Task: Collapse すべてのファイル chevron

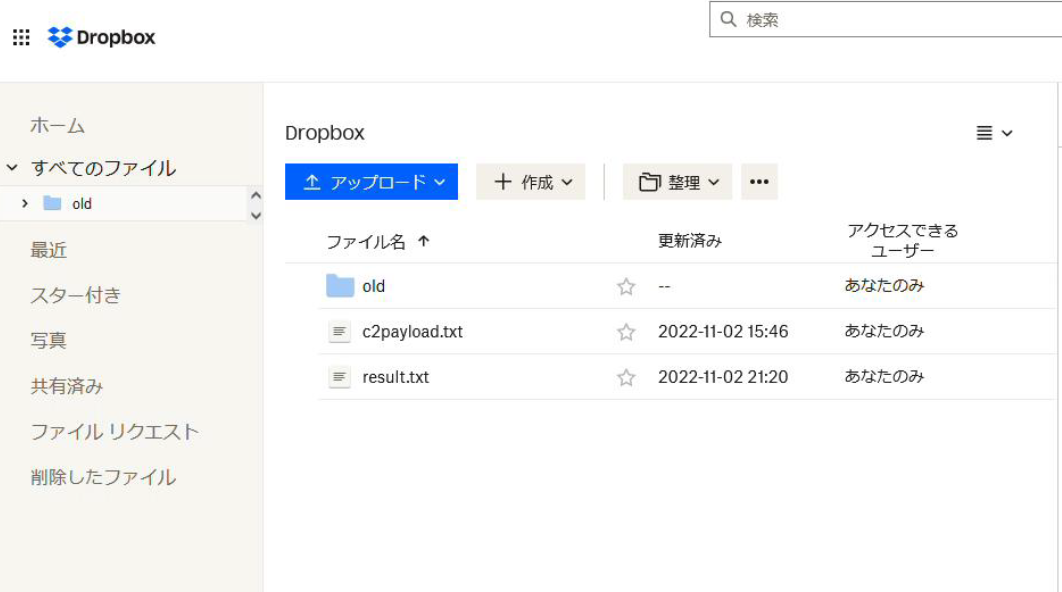Action: click(x=12, y=167)
